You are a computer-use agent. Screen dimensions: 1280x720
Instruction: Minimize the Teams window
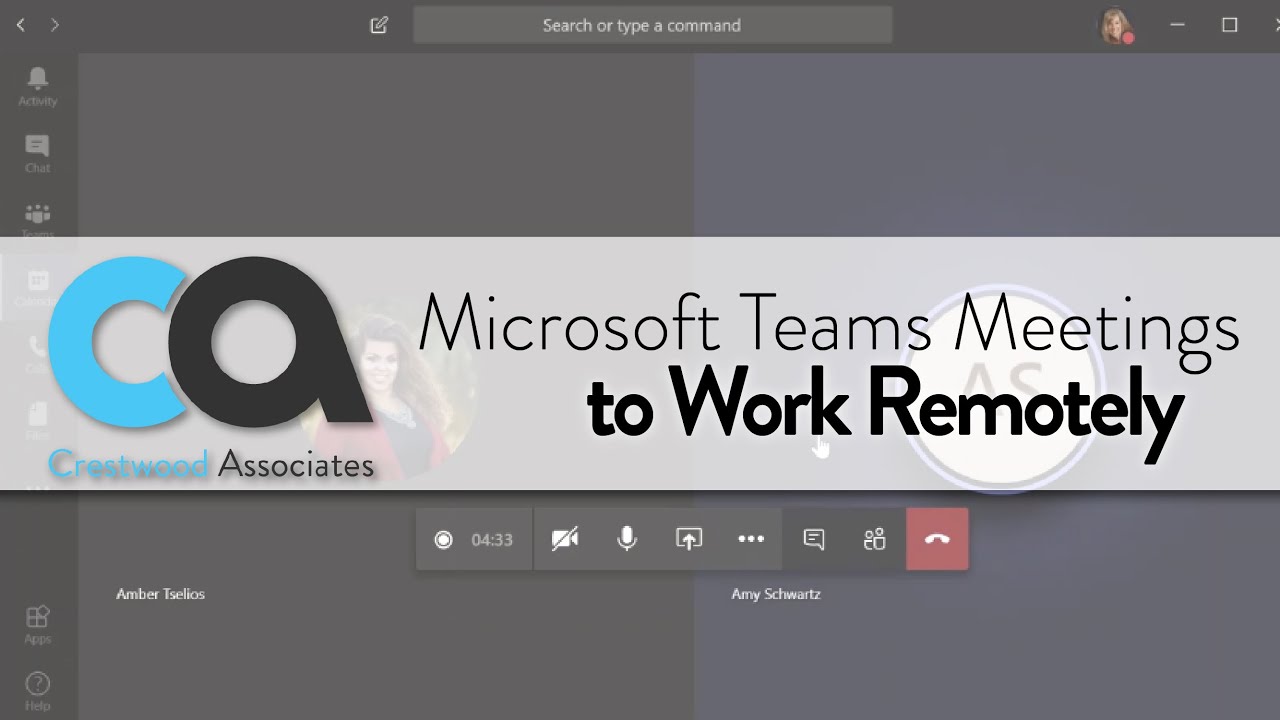(1177, 25)
